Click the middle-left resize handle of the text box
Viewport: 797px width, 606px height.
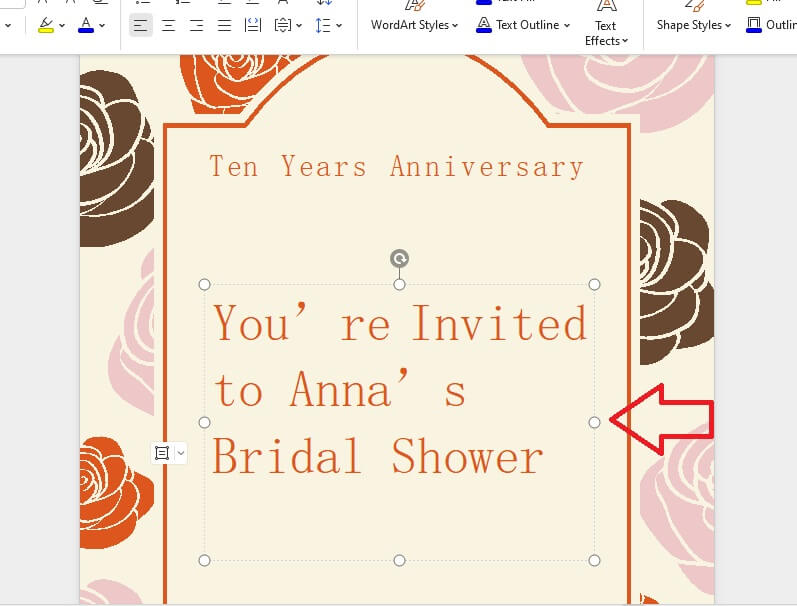204,422
